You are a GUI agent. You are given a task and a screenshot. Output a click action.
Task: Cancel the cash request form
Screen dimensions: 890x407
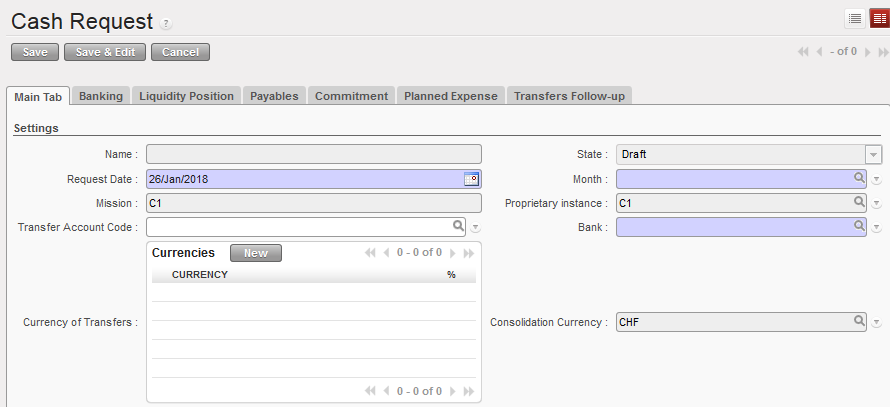pyautogui.click(x=180, y=52)
